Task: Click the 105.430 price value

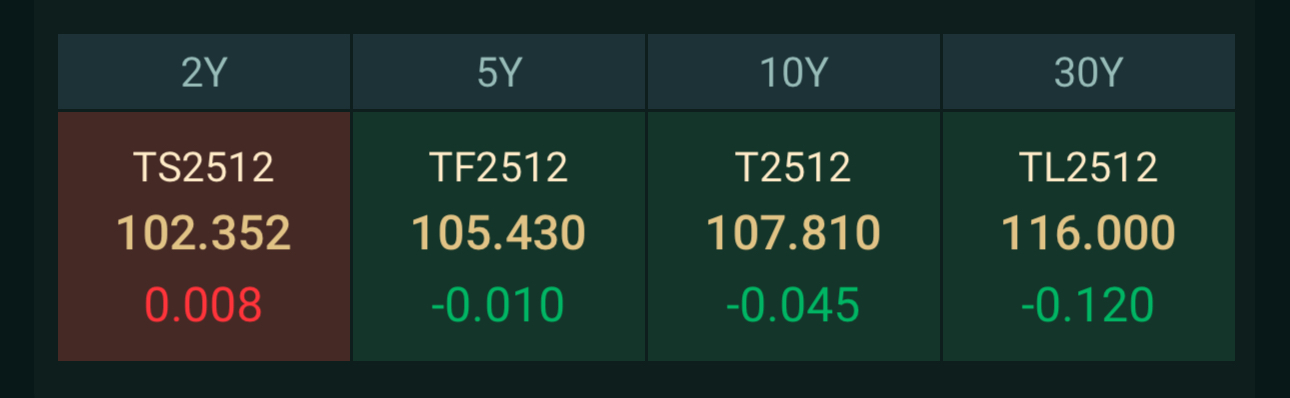Action: pos(499,234)
